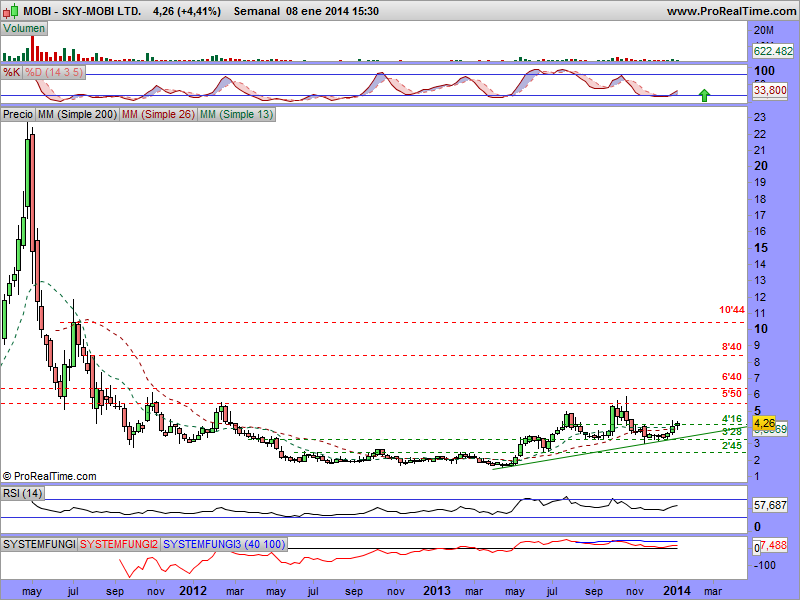Click the yellow 4,26 current price tag
This screenshot has height=600, width=800.
(764, 423)
